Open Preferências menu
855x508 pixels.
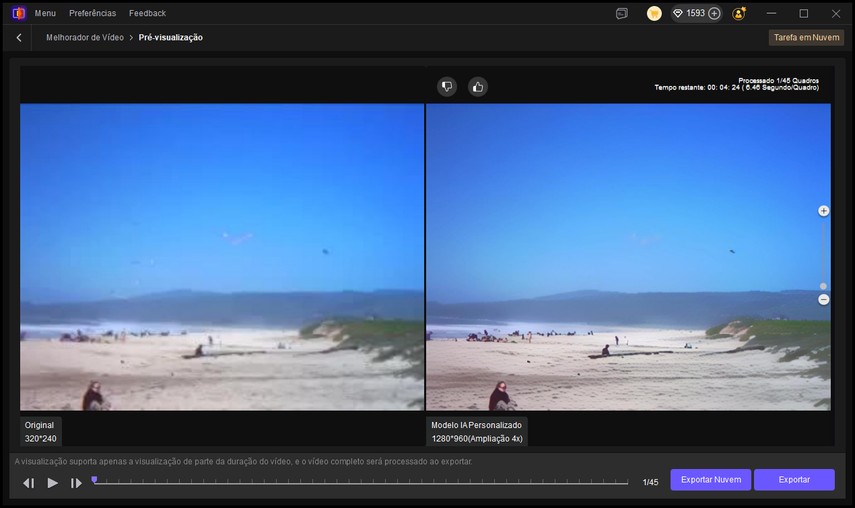(x=92, y=13)
